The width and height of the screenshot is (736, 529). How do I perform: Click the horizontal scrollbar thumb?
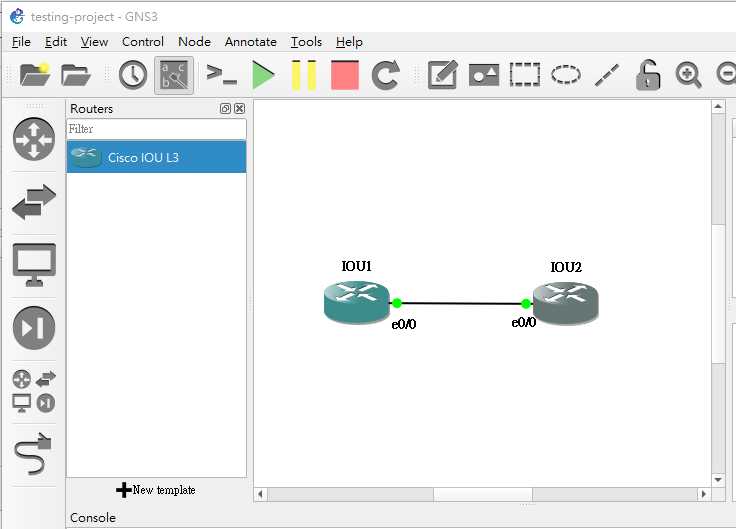(483, 494)
